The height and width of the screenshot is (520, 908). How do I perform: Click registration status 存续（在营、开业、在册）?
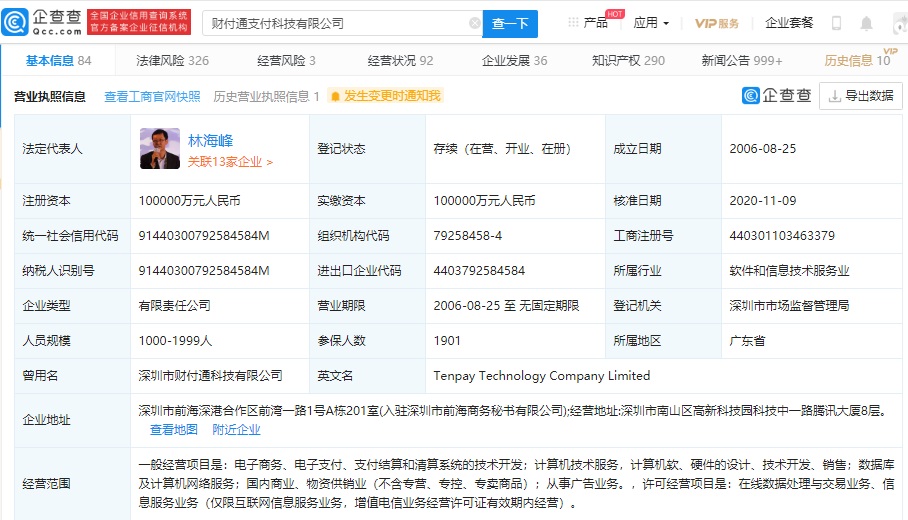[x=502, y=149]
